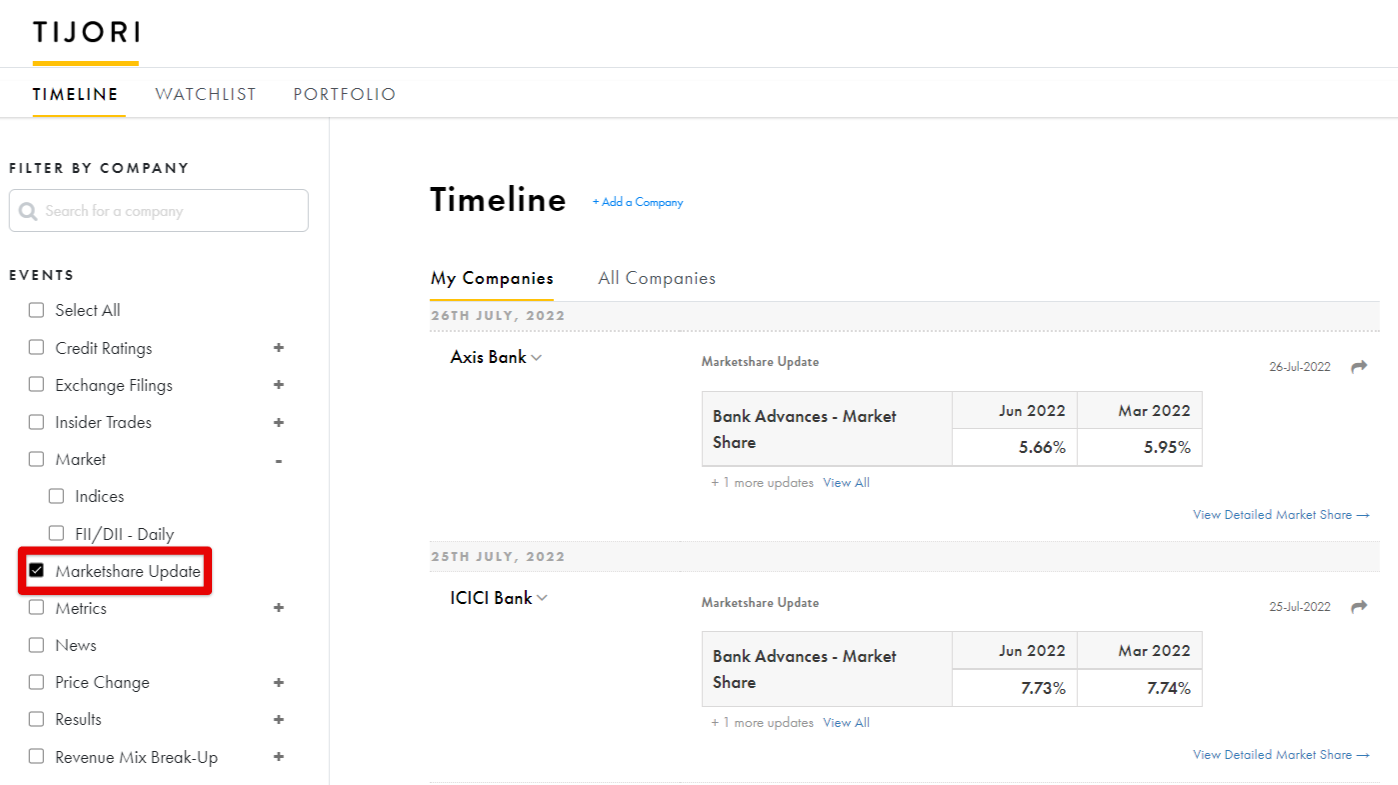Check the Indices sub-filter
This screenshot has height=785, width=1398.
click(56, 496)
